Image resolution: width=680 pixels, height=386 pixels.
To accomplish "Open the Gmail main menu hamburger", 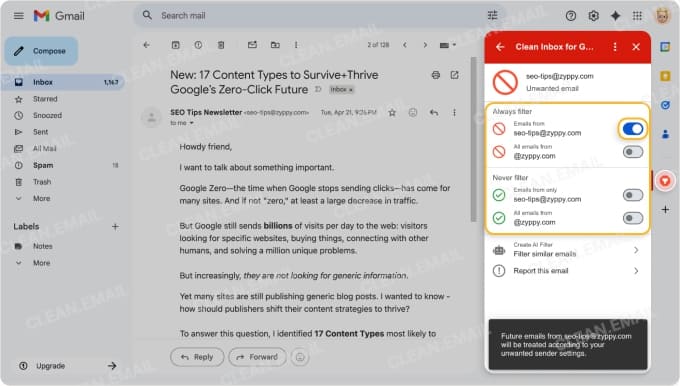I will [x=19, y=16].
